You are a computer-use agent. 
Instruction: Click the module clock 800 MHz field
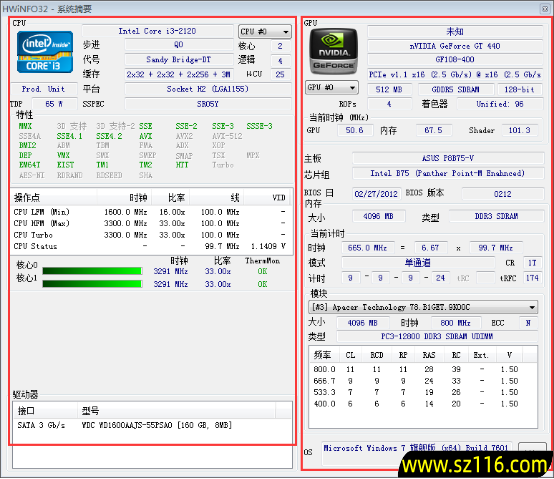tap(455, 323)
